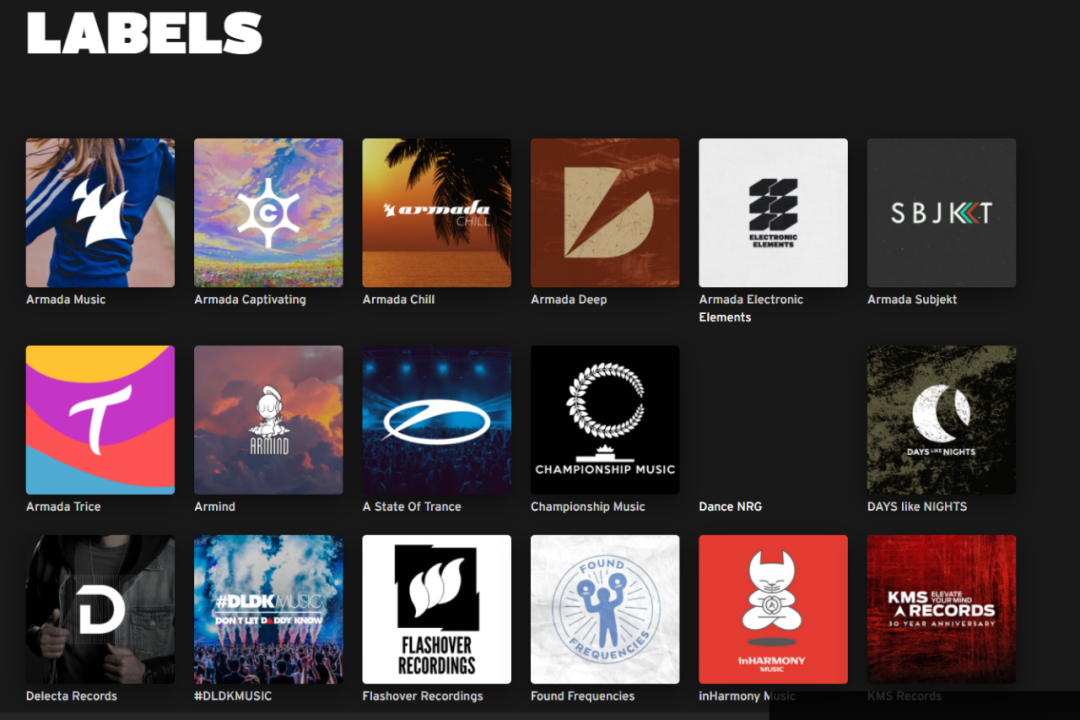Open the DAYS like NIGHTS moon logo
The width and height of the screenshot is (1080, 720).
coord(942,420)
